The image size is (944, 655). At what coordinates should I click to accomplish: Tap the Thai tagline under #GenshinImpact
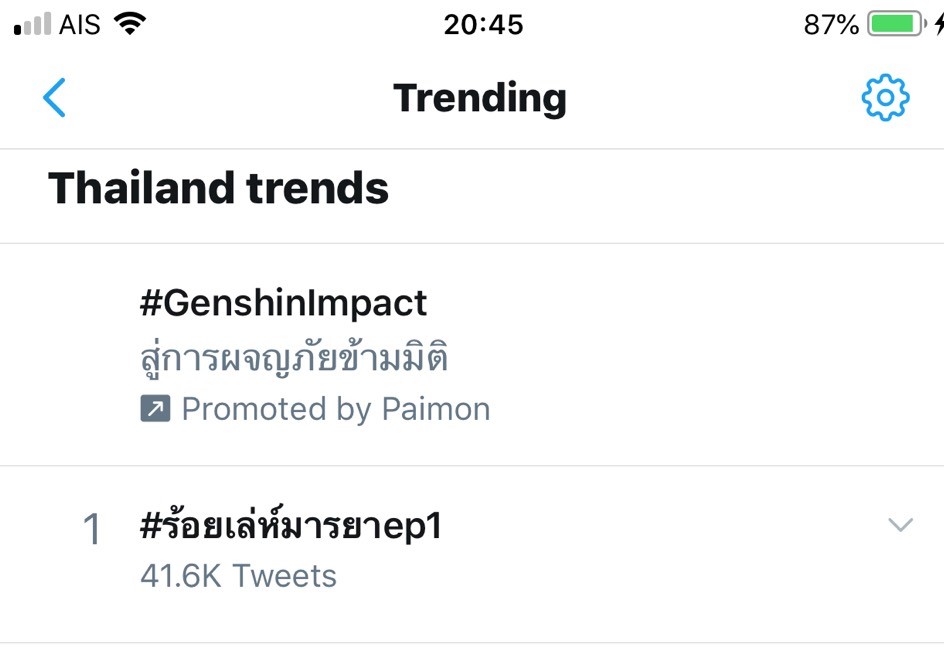pyautogui.click(x=294, y=357)
